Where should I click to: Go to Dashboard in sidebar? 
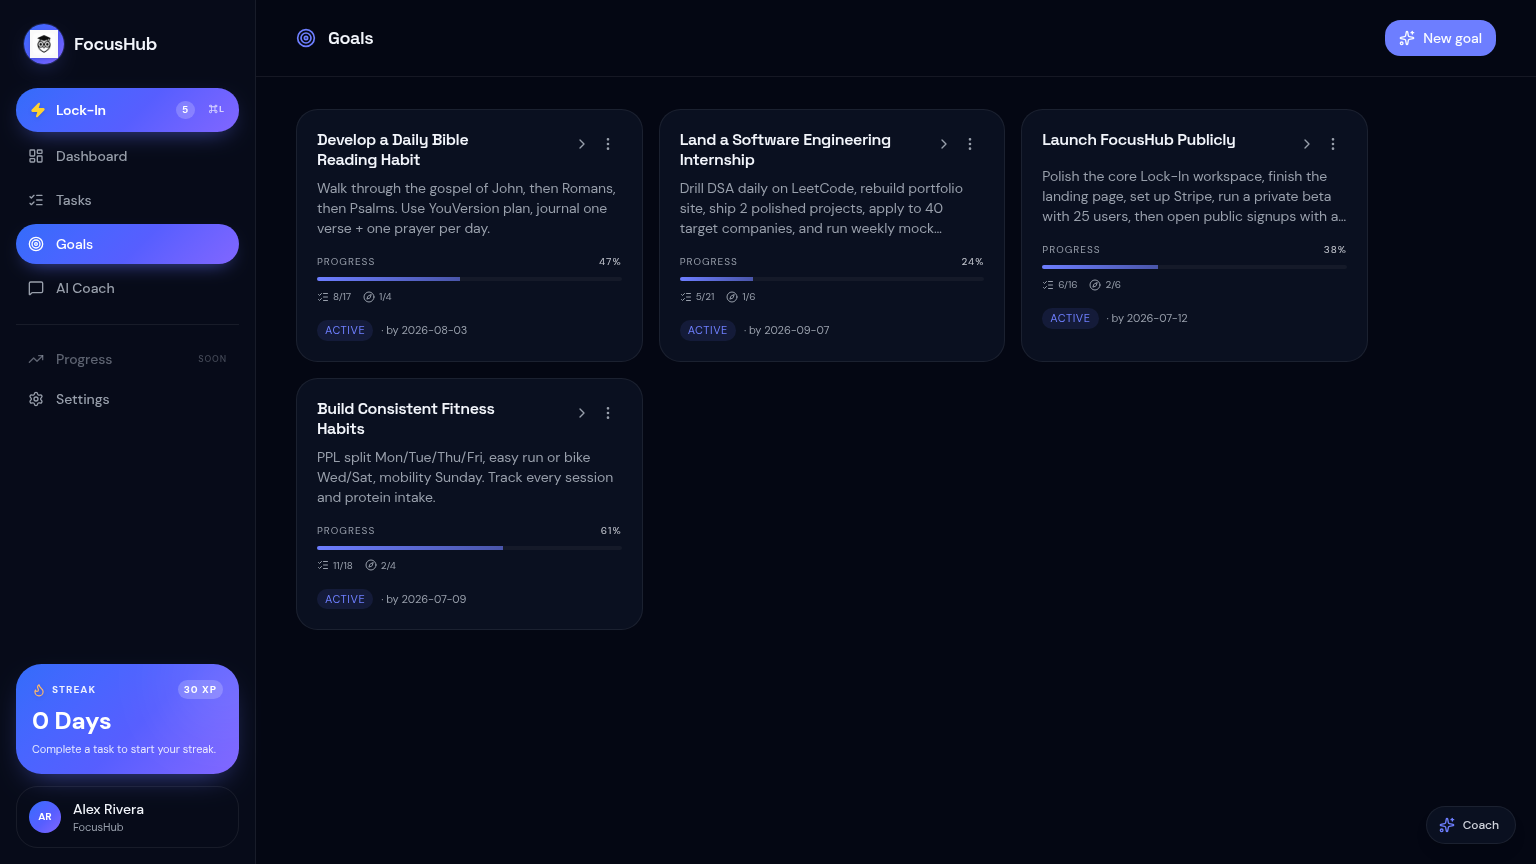(127, 156)
